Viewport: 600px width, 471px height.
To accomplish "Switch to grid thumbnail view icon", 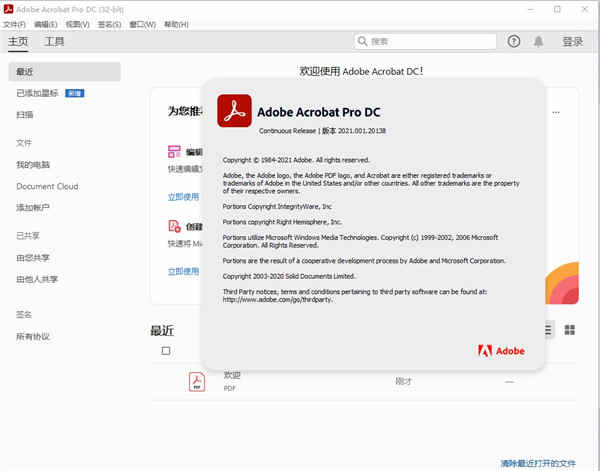I will 570,330.
